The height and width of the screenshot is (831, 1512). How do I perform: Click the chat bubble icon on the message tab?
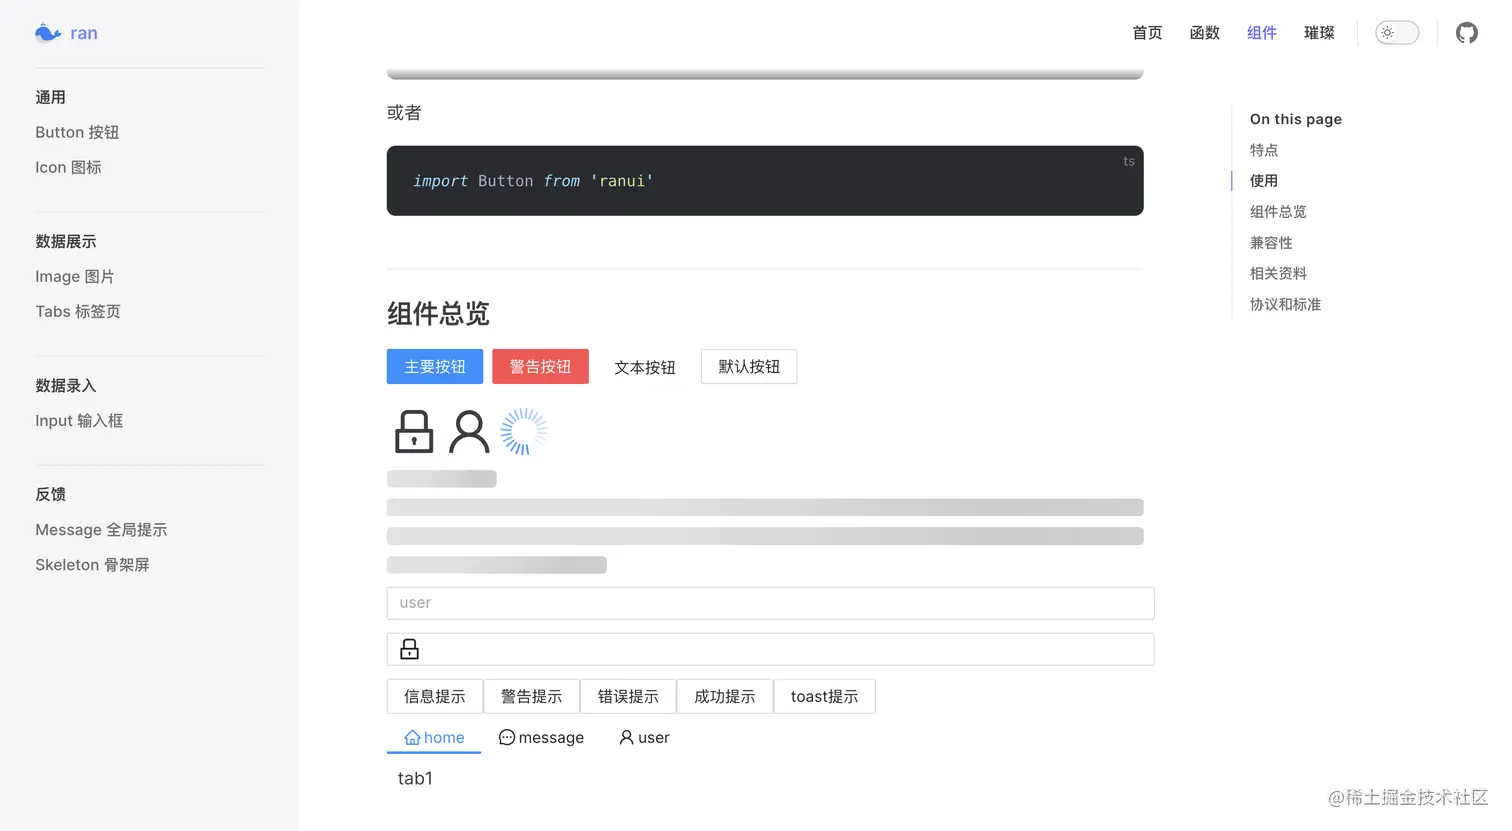point(507,738)
